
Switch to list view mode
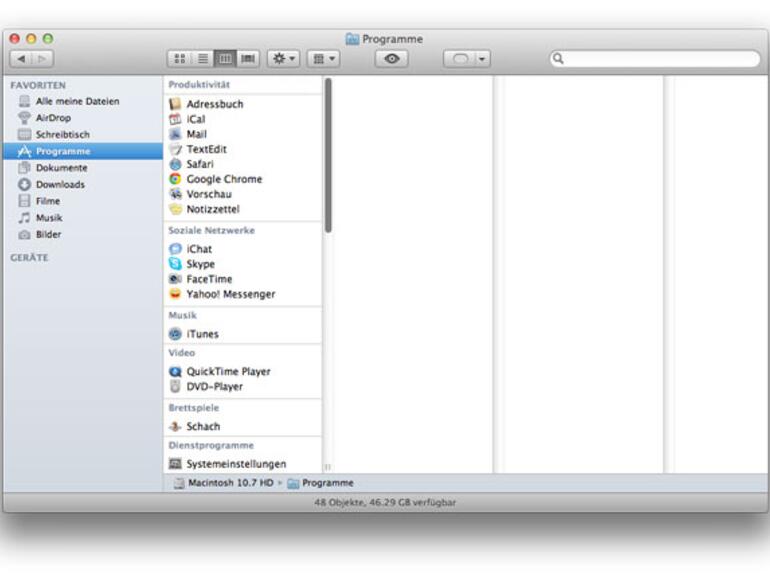pos(202,59)
